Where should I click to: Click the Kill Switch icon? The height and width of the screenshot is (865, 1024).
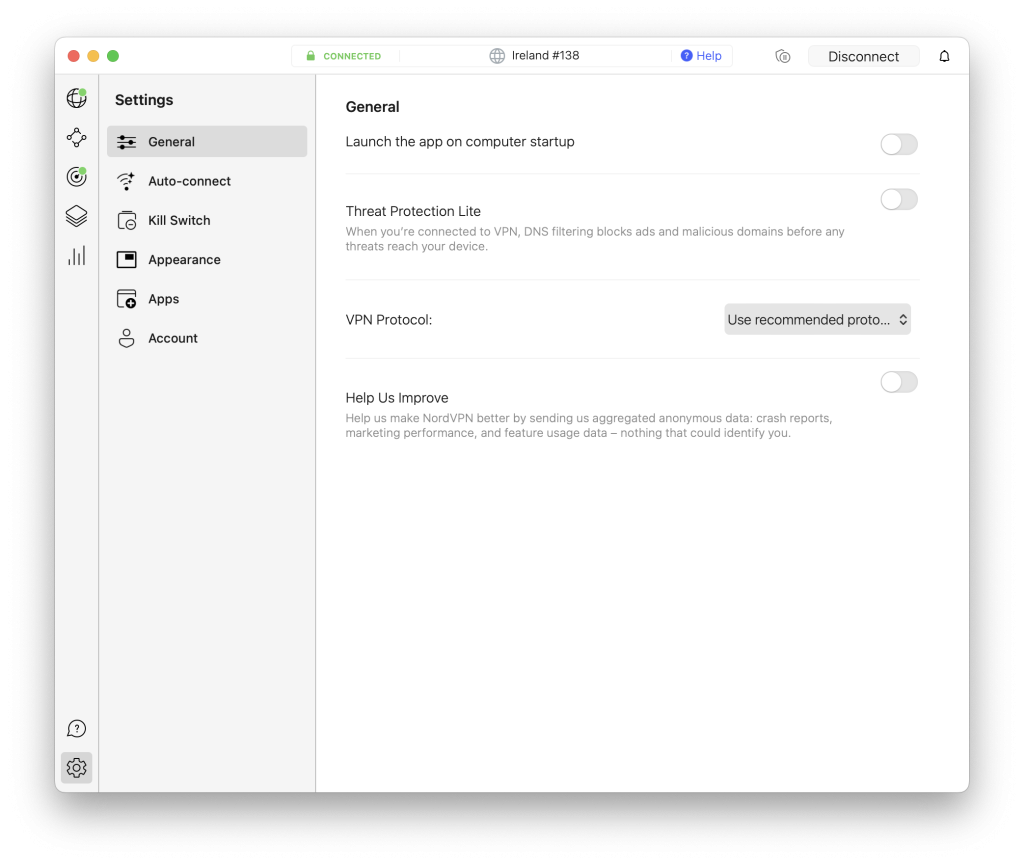point(127,221)
